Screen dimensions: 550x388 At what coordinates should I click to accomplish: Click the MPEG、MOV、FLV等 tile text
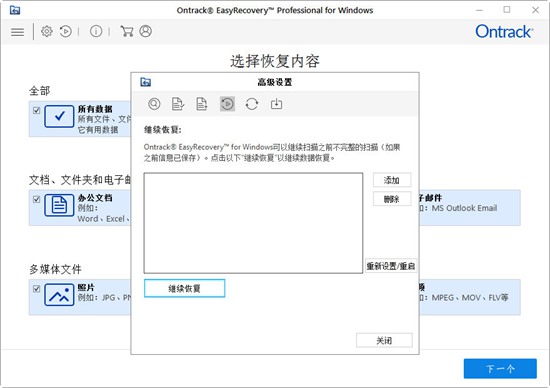pos(470,298)
